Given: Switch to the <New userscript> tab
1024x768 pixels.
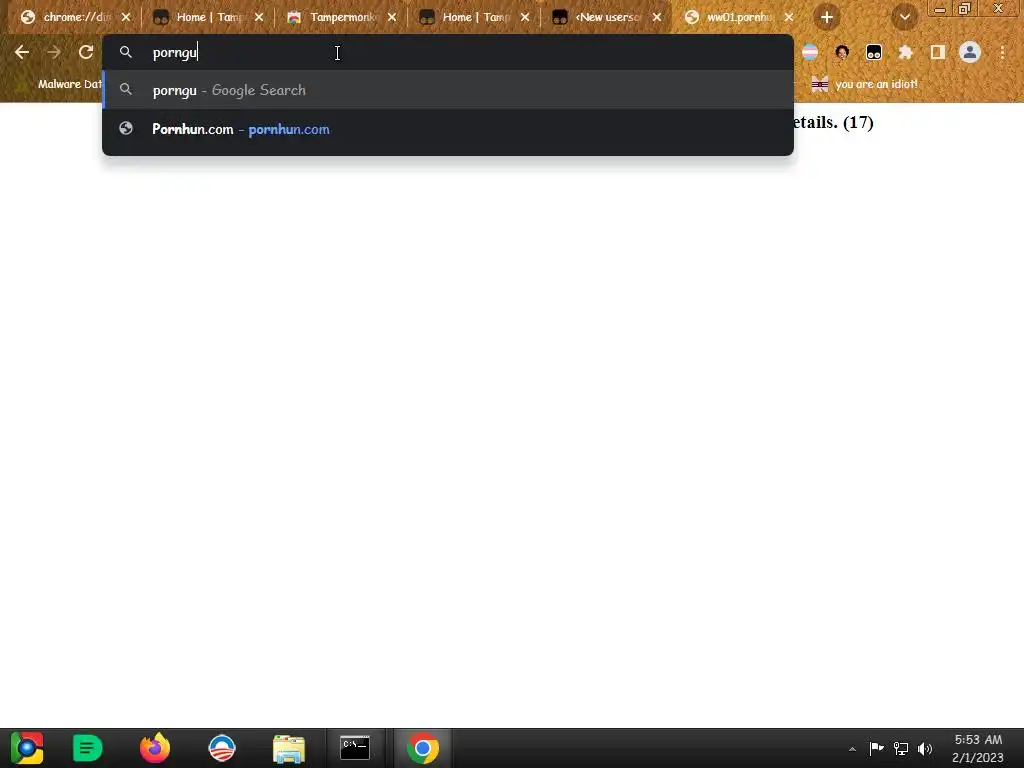Looking at the screenshot, I should point(606,18).
